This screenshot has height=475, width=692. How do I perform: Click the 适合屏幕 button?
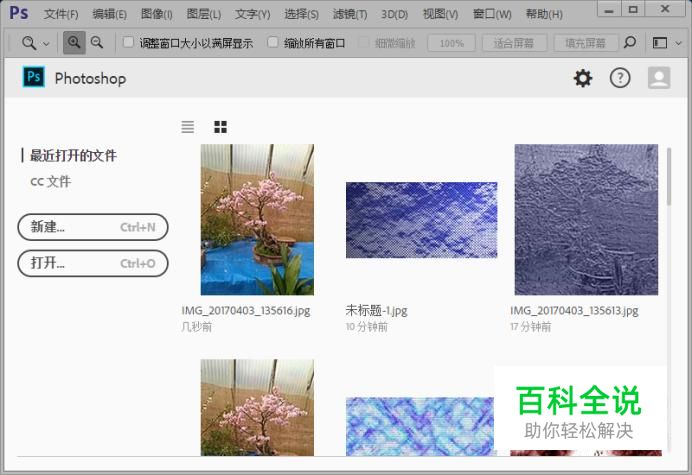coord(514,43)
